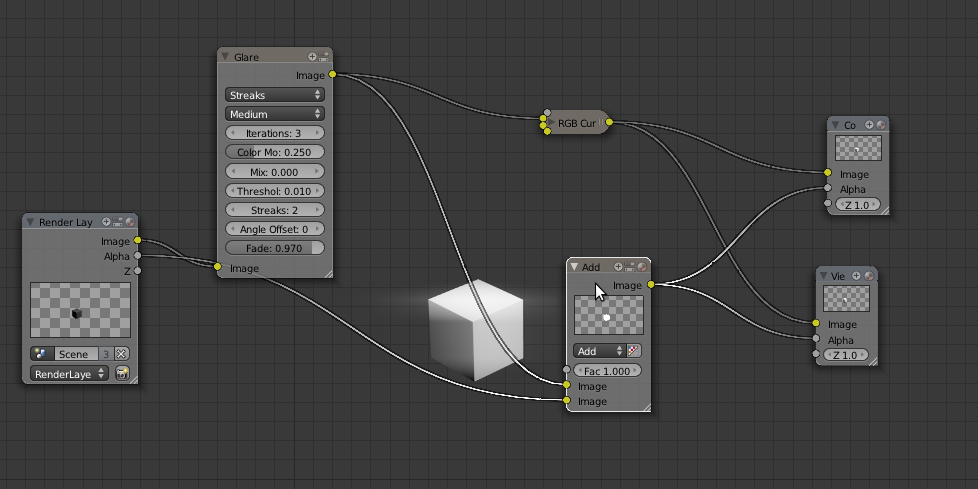The image size is (978, 489).
Task: Click the Color Modulation 0.250 slider
Action: coord(274,152)
